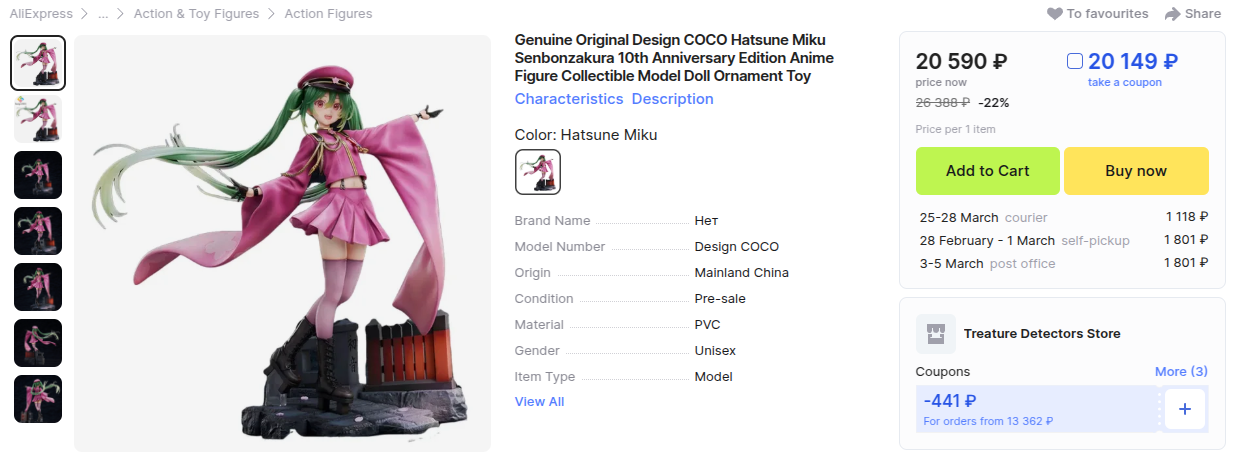This screenshot has width=1235, height=471.
Task: View the third product thumbnail
Action: pyautogui.click(x=38, y=175)
